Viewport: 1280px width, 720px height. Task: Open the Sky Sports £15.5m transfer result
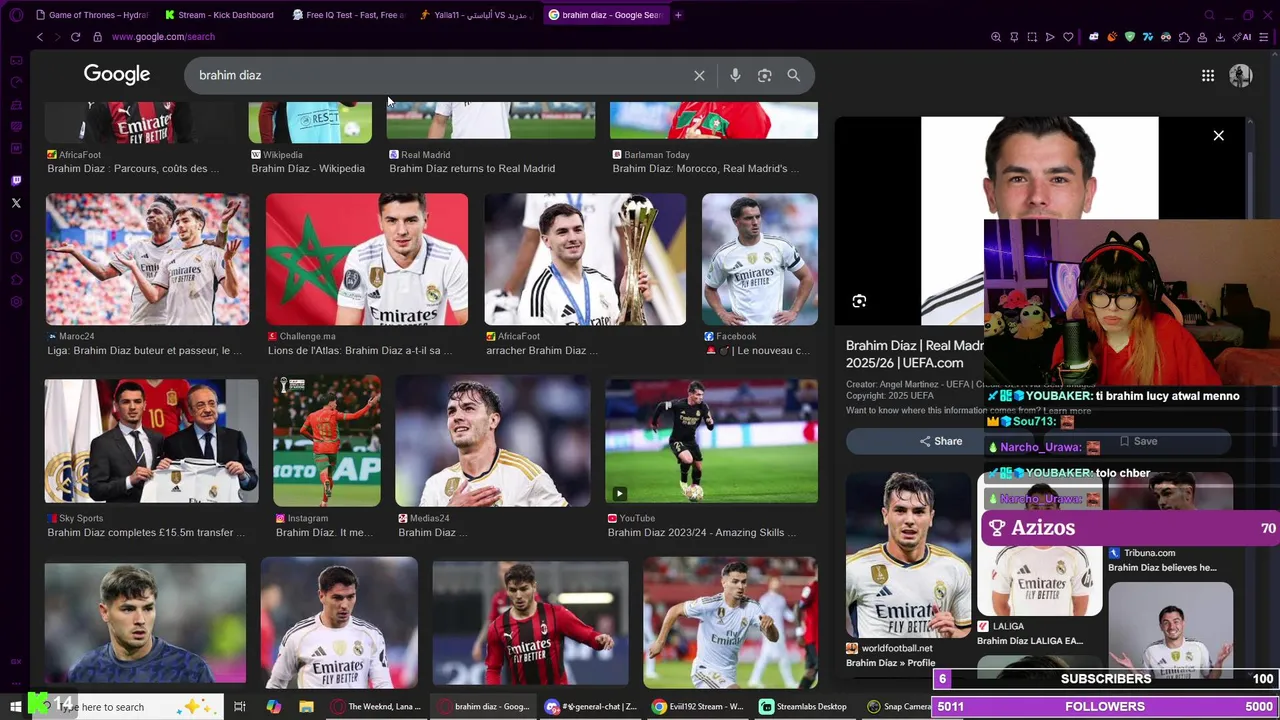[146, 533]
